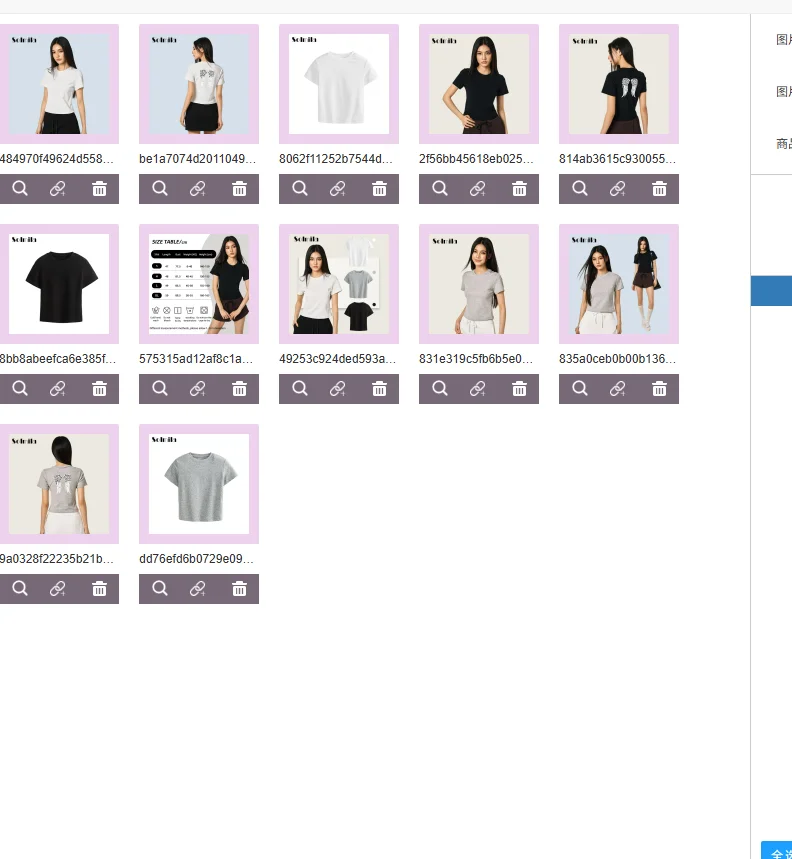The width and height of the screenshot is (792, 859).
Task: Click filename 575315ad12af8c1a...
Action: tap(196, 359)
